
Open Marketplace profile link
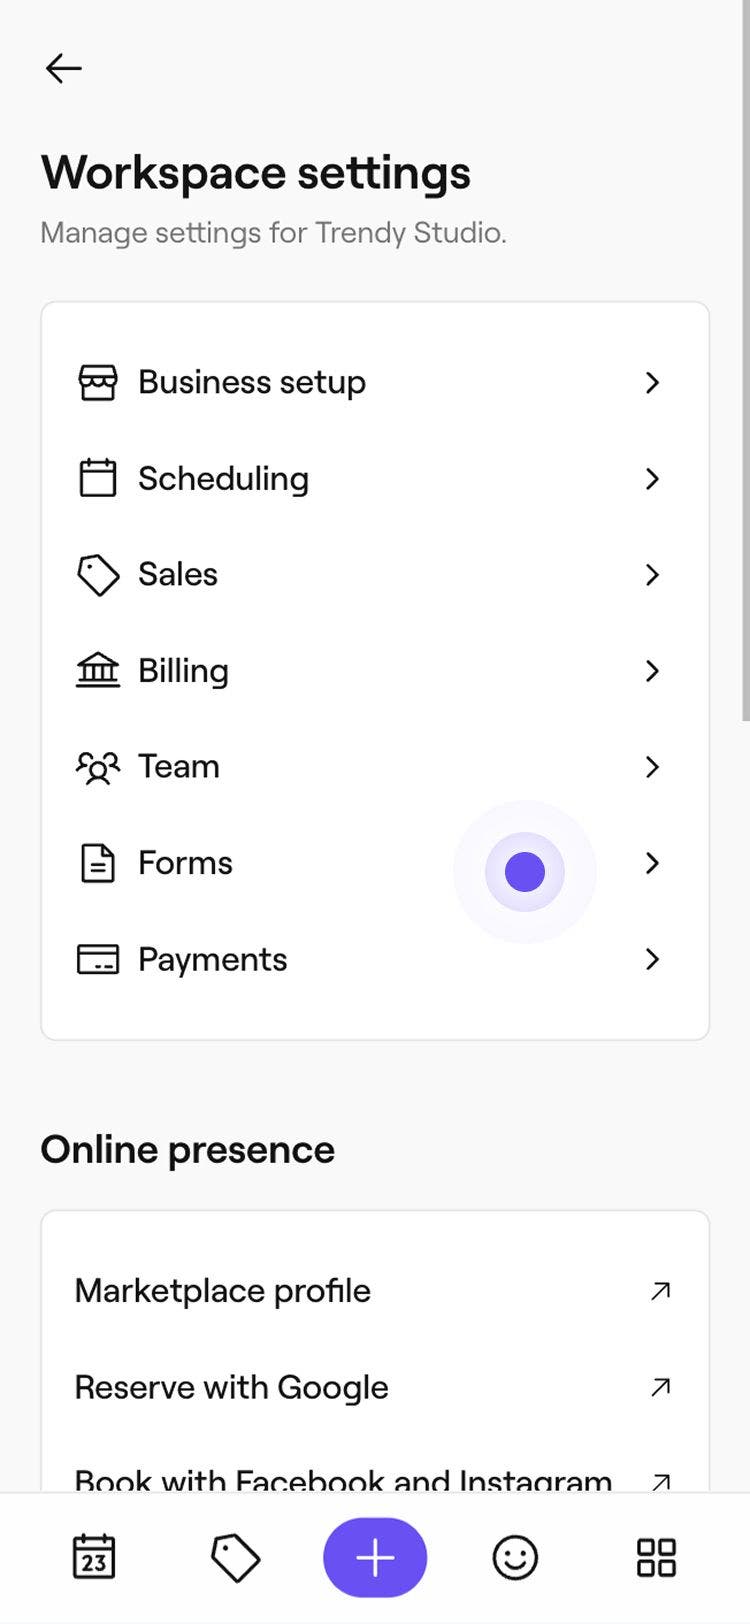(223, 1291)
